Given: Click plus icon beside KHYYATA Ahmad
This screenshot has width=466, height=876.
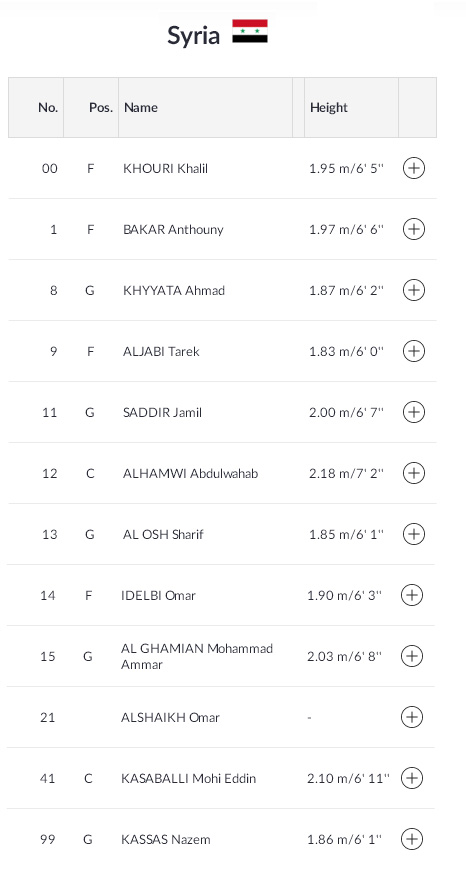Looking at the screenshot, I should point(413,290).
